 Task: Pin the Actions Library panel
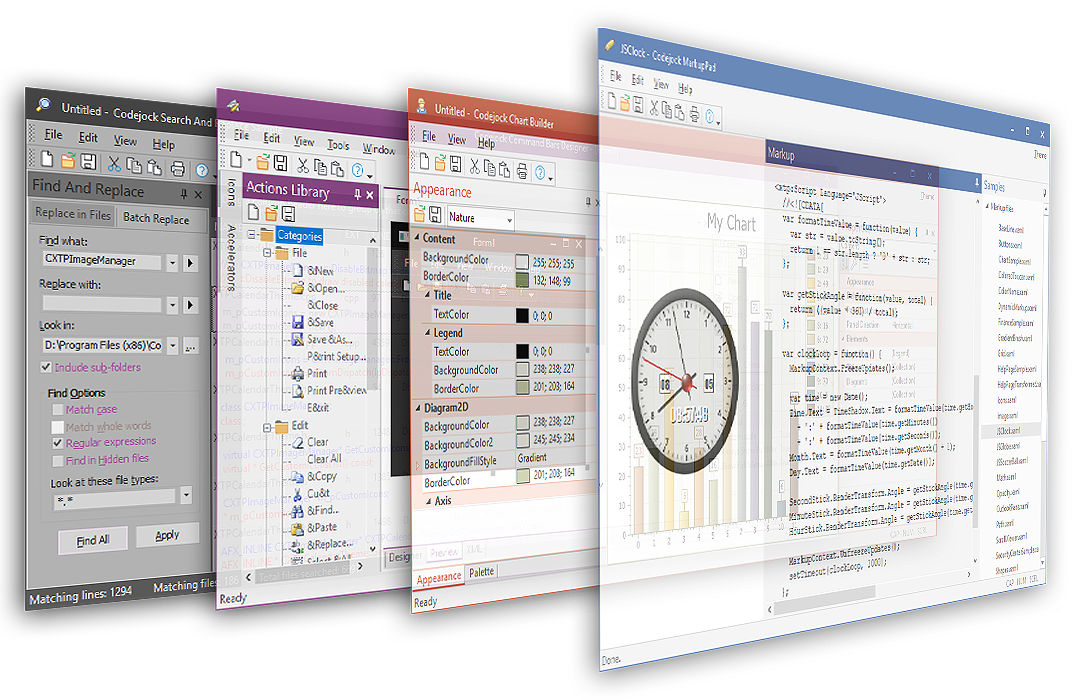point(357,195)
